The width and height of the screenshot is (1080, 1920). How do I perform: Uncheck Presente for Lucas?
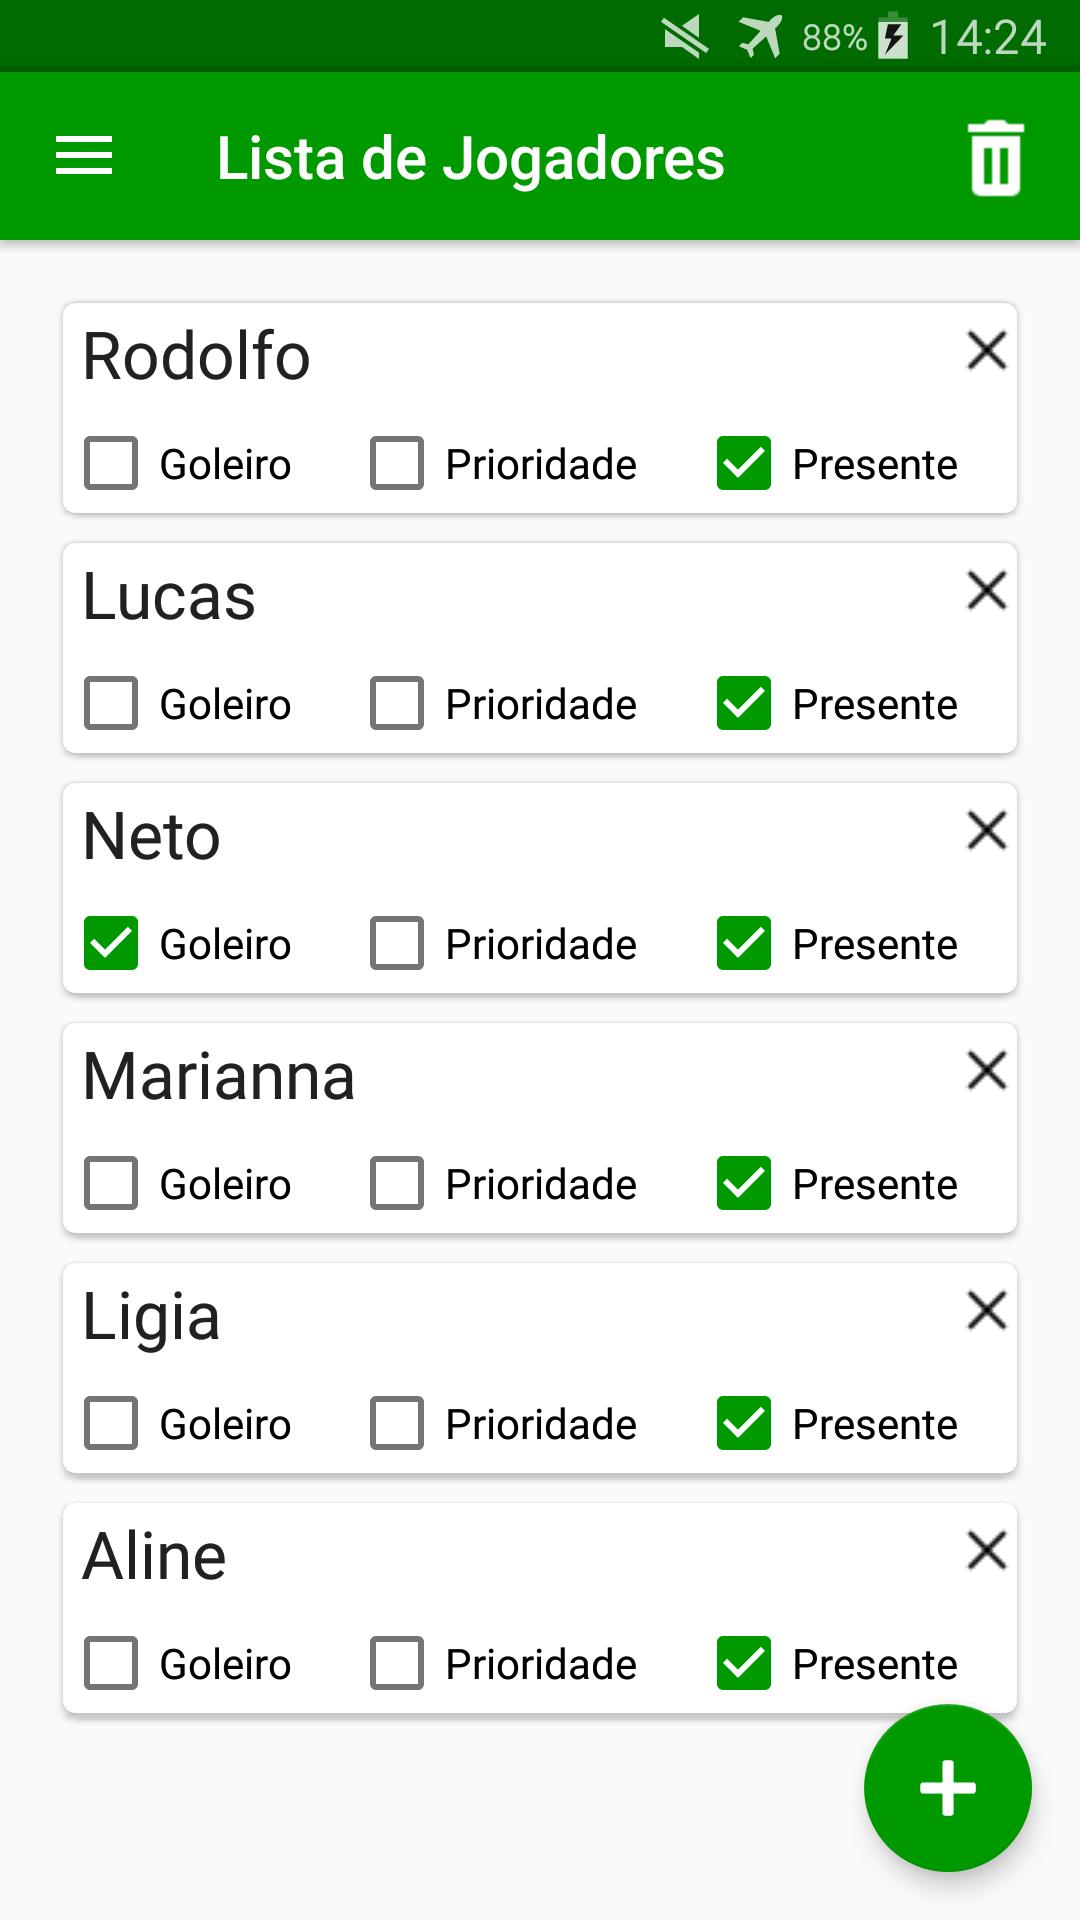coord(744,704)
